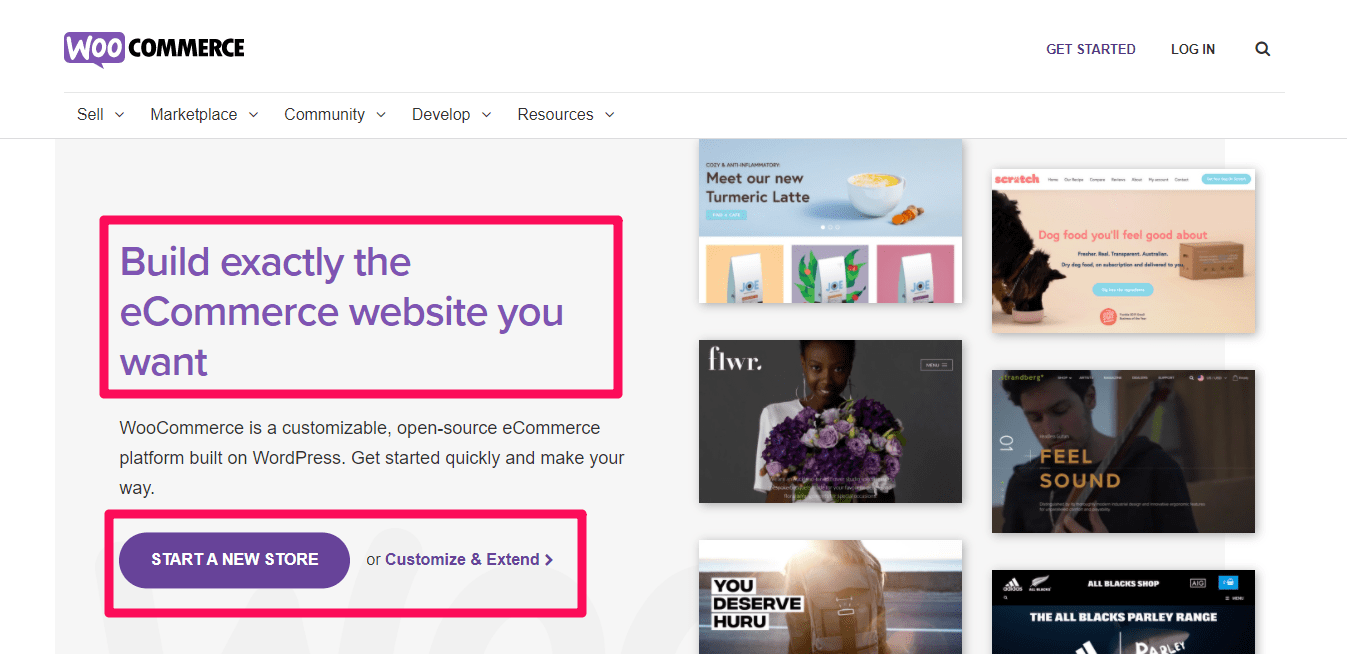Image resolution: width=1347 pixels, height=654 pixels.
Task: Open the Community dropdown menu
Action: 334,115
